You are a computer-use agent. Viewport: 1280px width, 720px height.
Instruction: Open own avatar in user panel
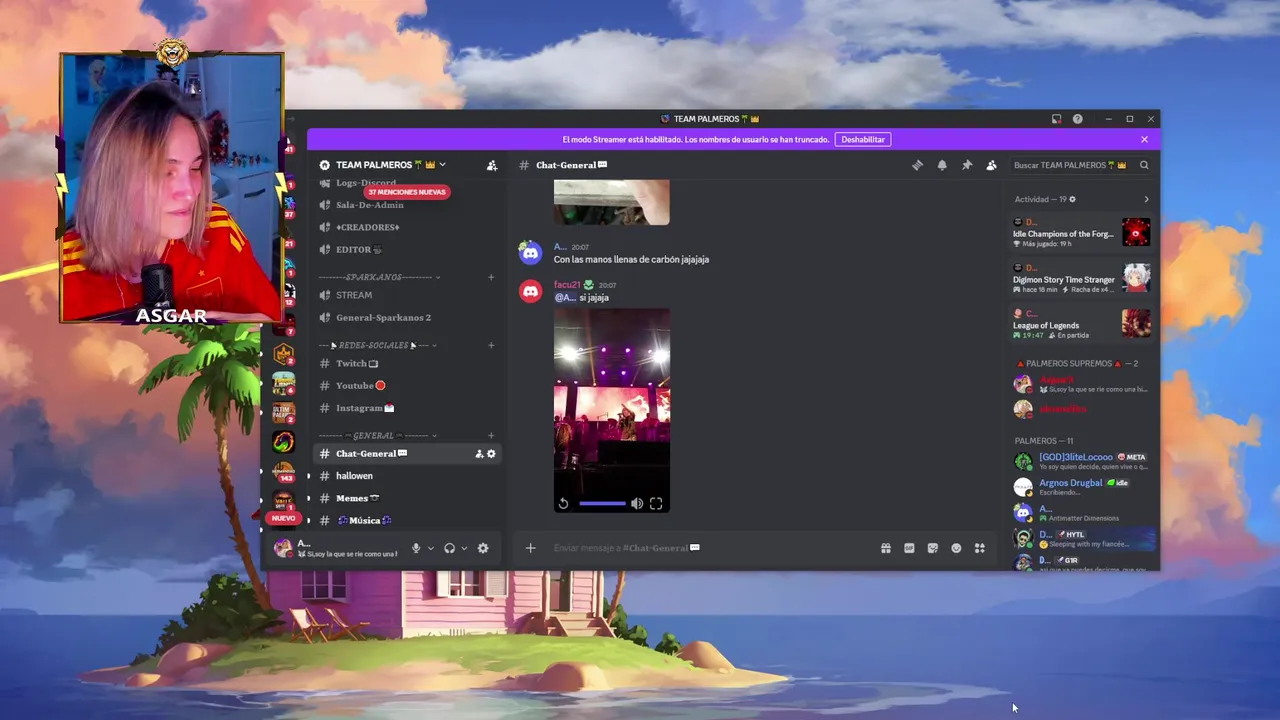pos(283,548)
